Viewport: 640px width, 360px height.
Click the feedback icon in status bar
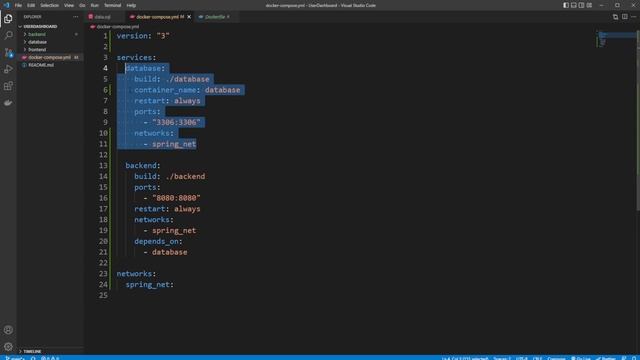point(624,358)
